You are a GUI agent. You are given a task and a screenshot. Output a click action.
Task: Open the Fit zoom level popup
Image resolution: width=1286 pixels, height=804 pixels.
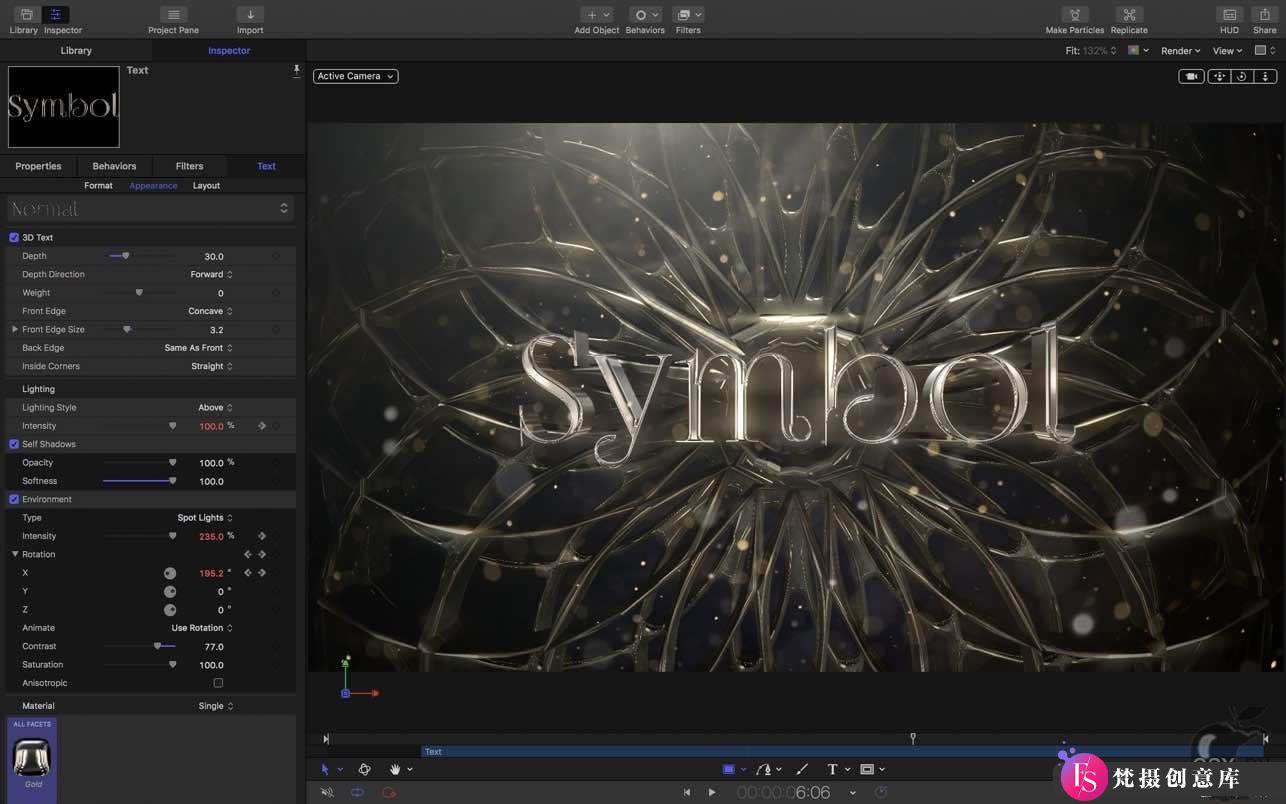(1091, 51)
